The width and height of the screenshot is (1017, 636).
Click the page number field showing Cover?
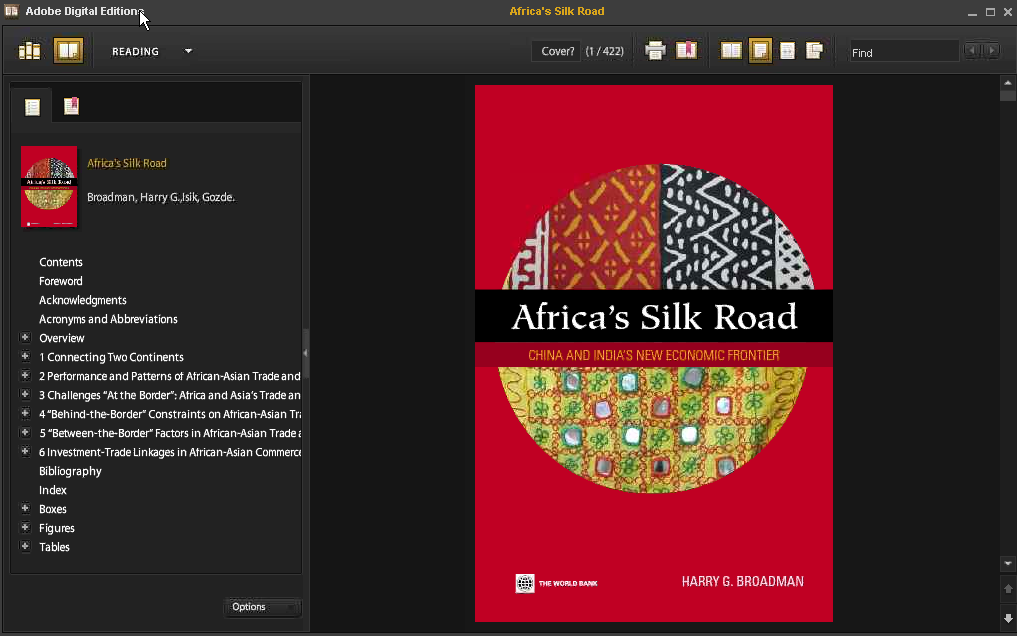click(x=556, y=51)
